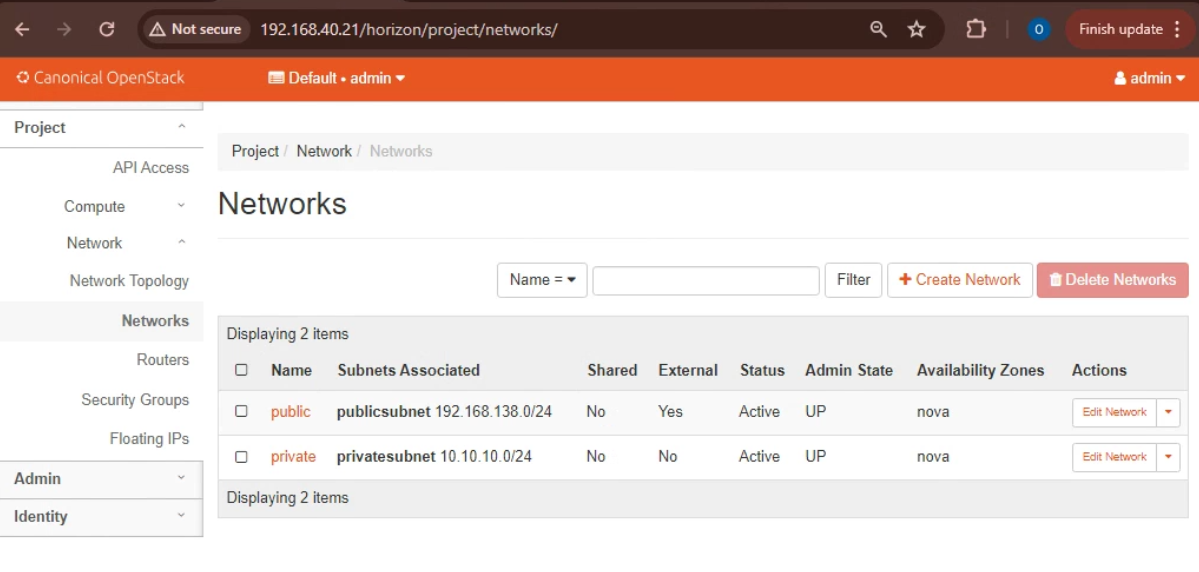Open the private network link
This screenshot has height=572, width=1199.
click(293, 456)
